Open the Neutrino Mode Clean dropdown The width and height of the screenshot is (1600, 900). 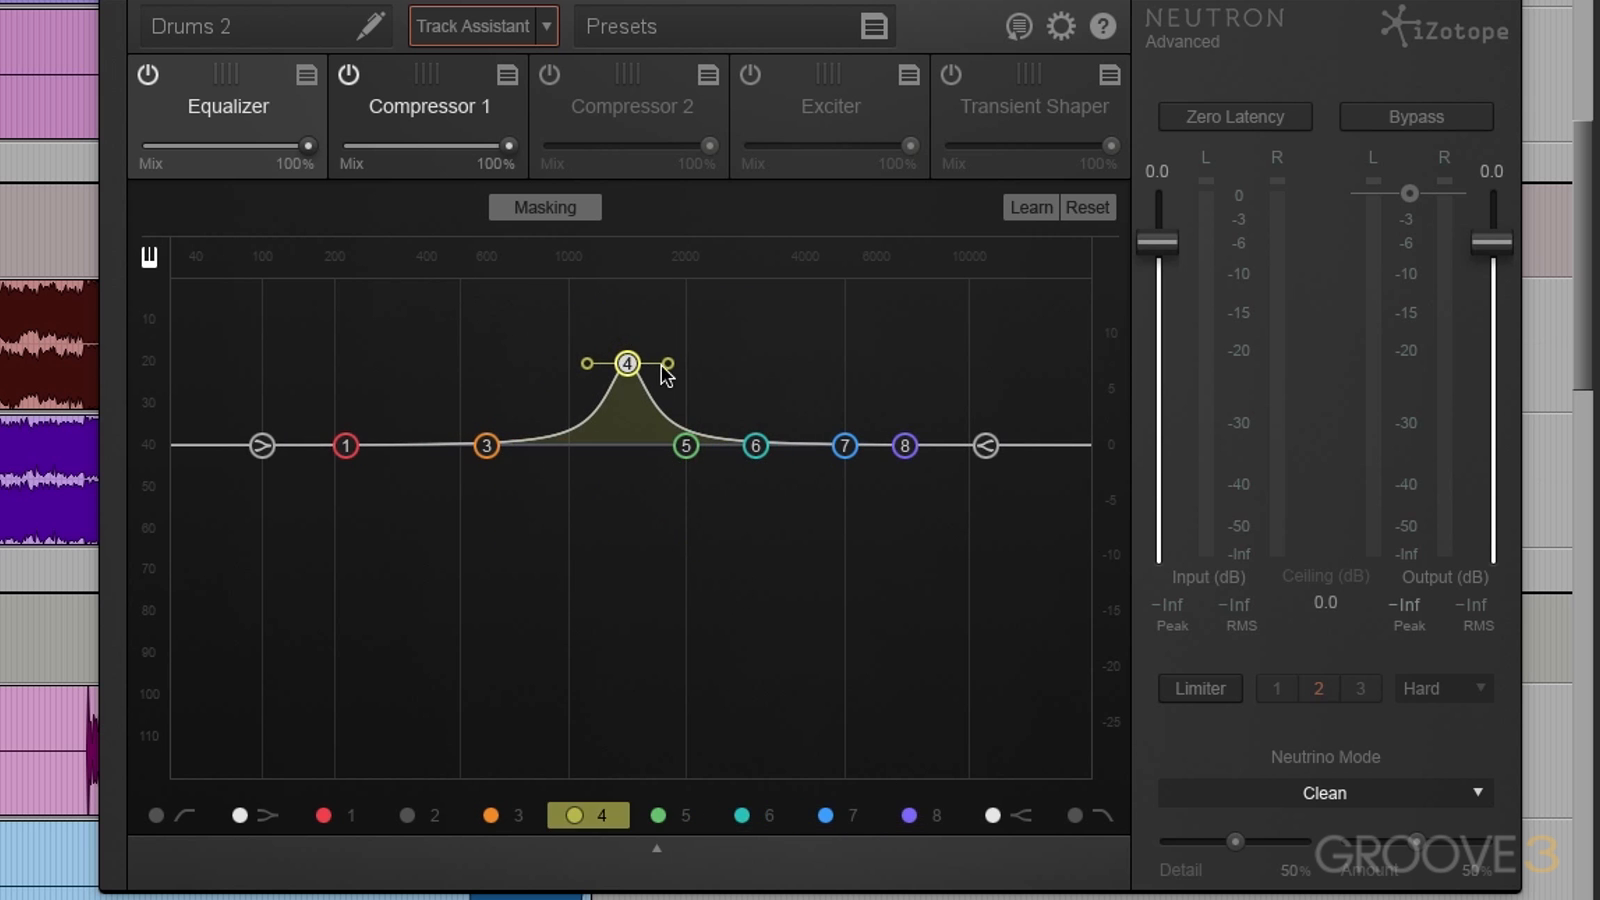coord(1325,793)
